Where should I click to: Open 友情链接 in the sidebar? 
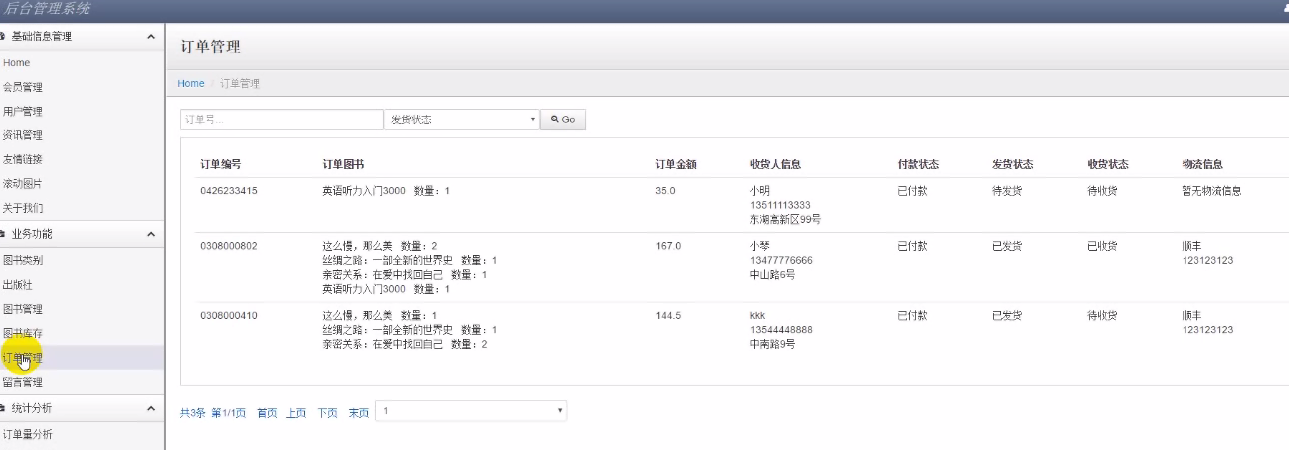(23, 159)
